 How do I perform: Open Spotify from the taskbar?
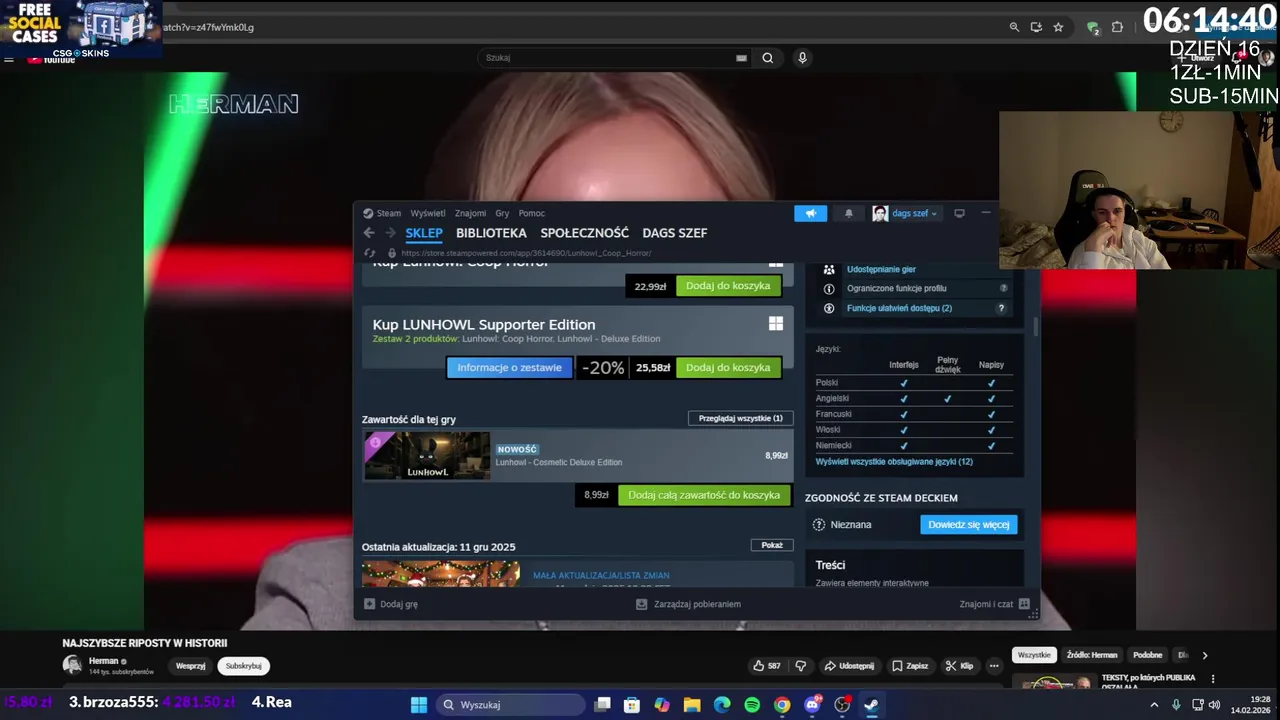click(x=752, y=705)
